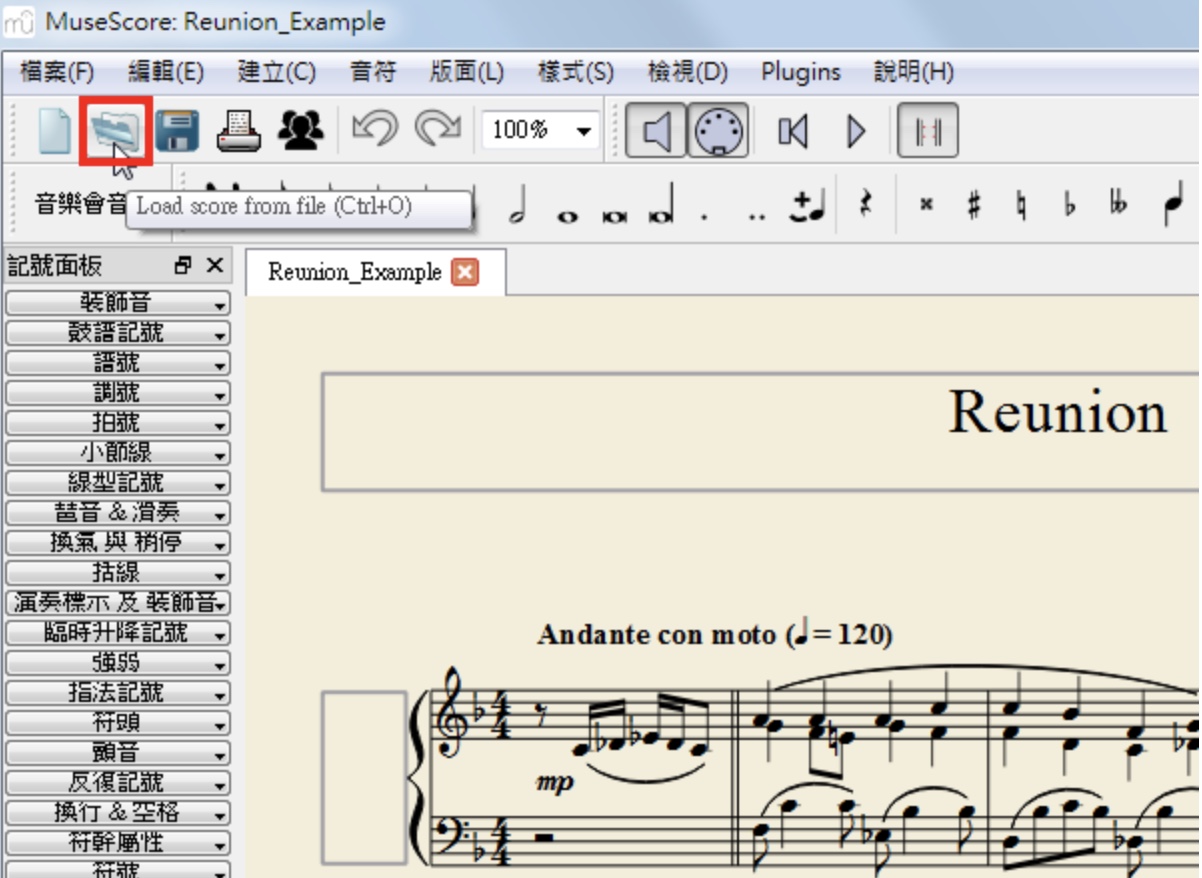Open the 音符 menu
This screenshot has width=1202, height=878.
pyautogui.click(x=373, y=72)
